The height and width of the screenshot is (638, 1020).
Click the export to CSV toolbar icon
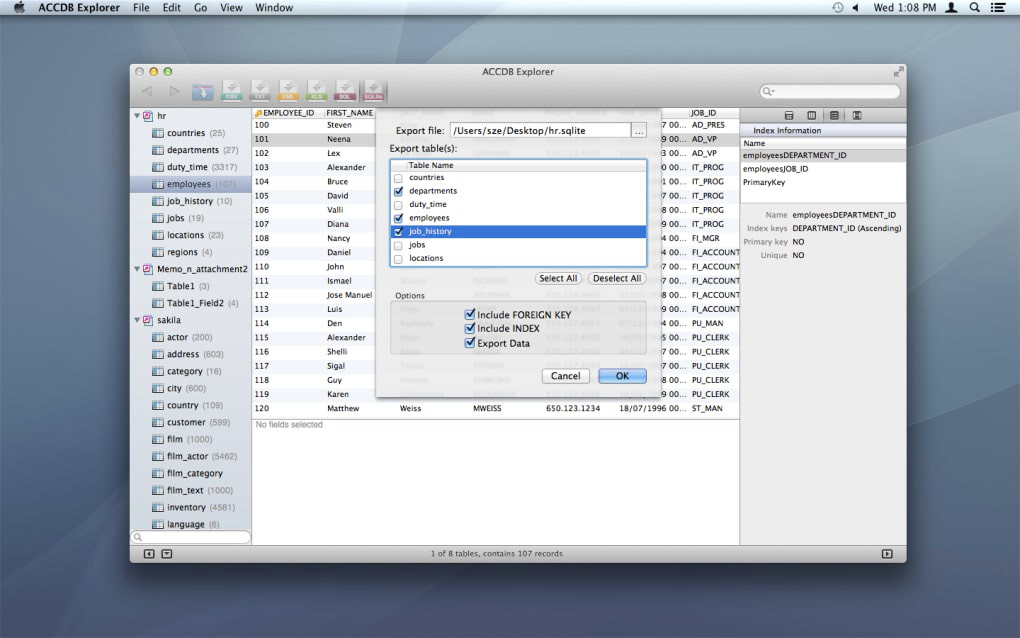click(x=232, y=91)
